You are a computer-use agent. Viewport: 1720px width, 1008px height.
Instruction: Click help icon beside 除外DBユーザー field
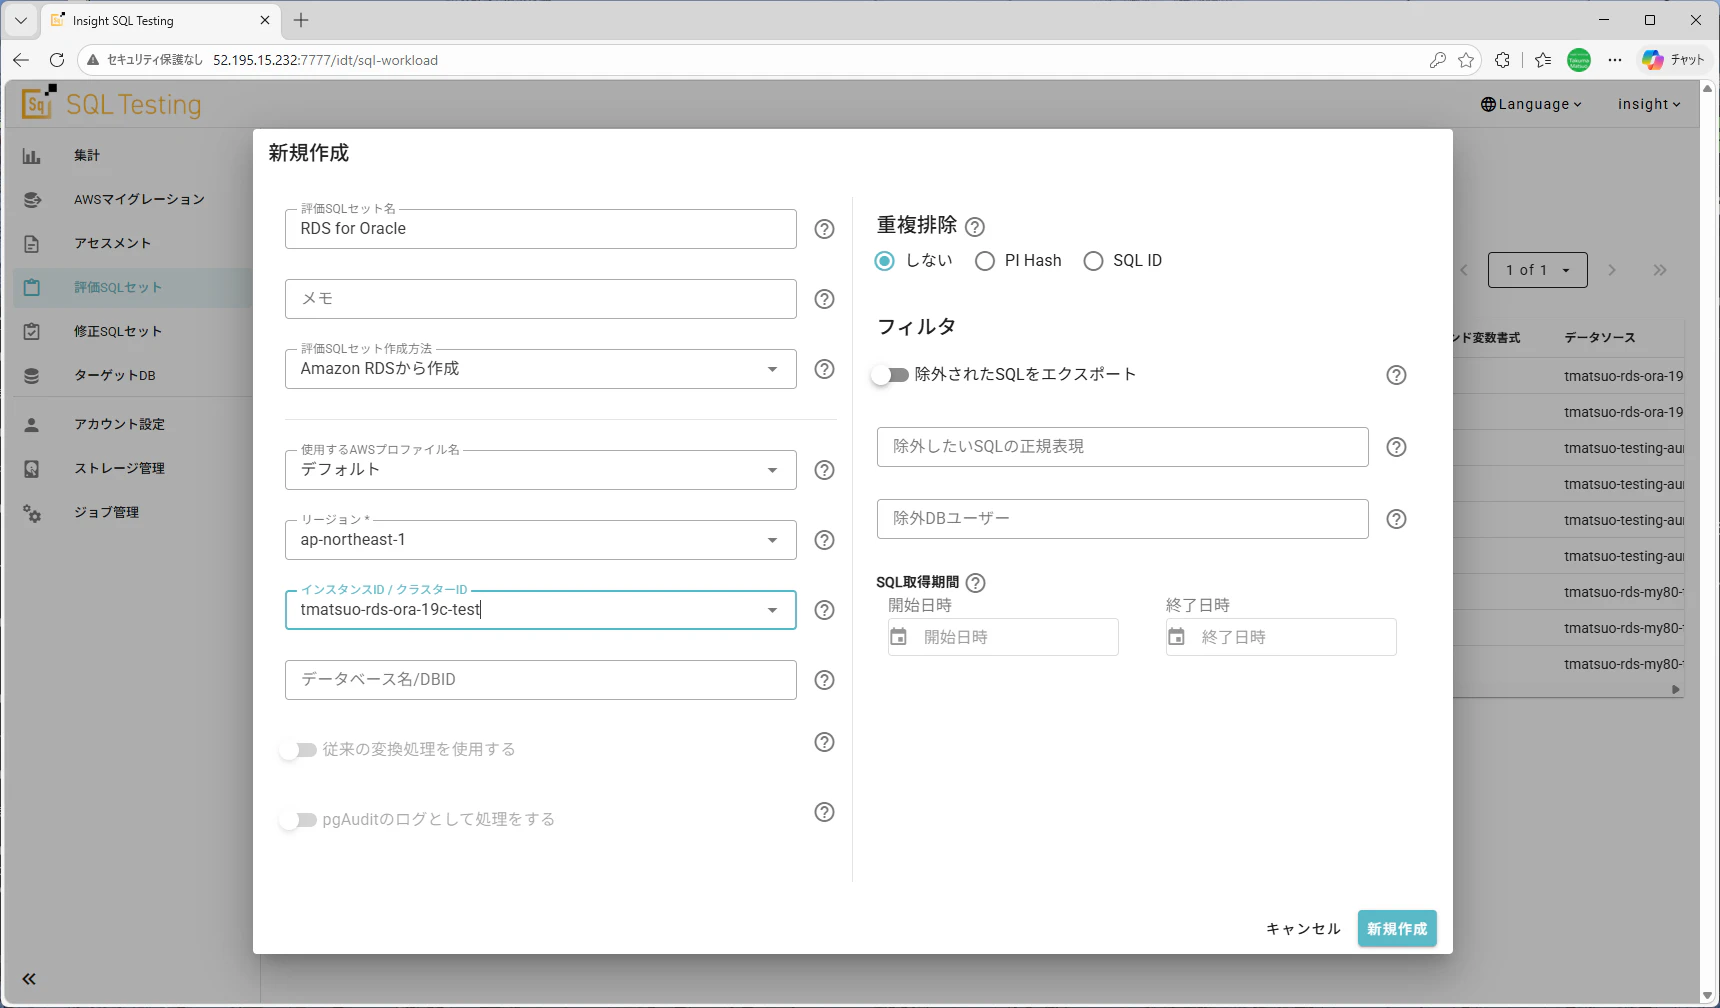(x=1396, y=519)
